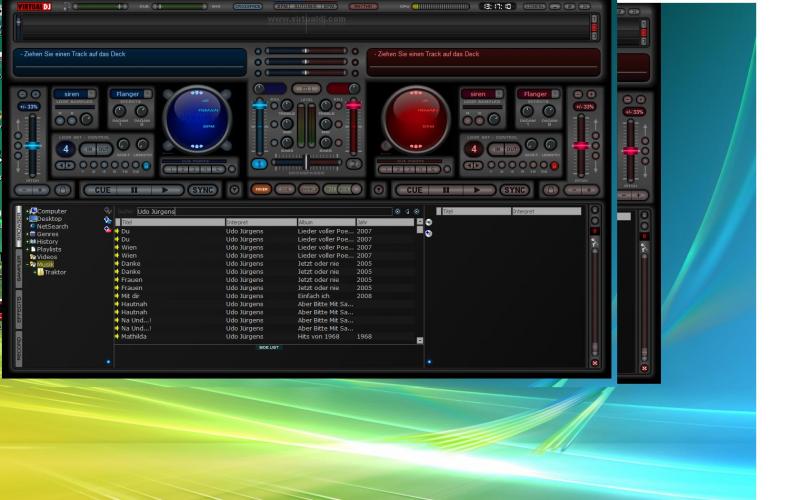This screenshot has width=800, height=500.
Task: Click the right deck pitch range 33% button
Action: (584, 107)
